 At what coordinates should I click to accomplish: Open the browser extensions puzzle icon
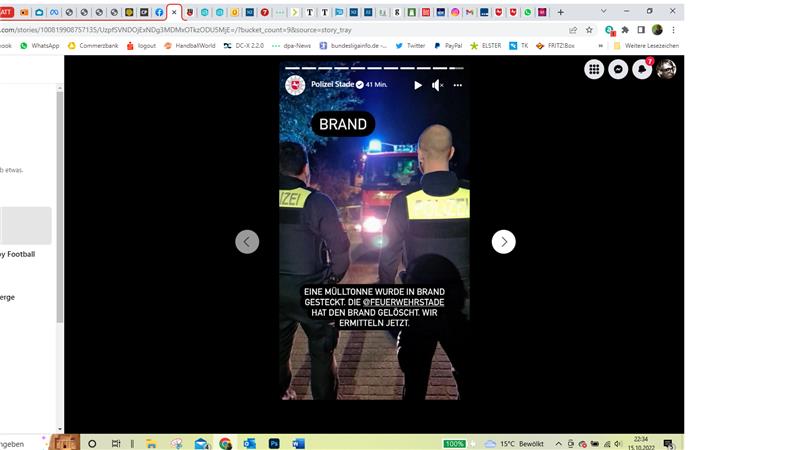point(625,30)
